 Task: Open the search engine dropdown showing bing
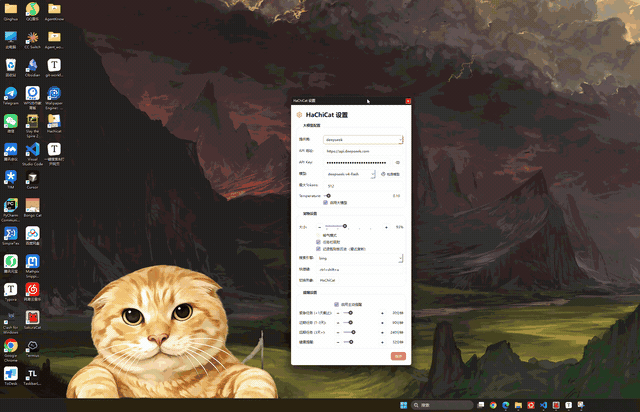coord(360,258)
